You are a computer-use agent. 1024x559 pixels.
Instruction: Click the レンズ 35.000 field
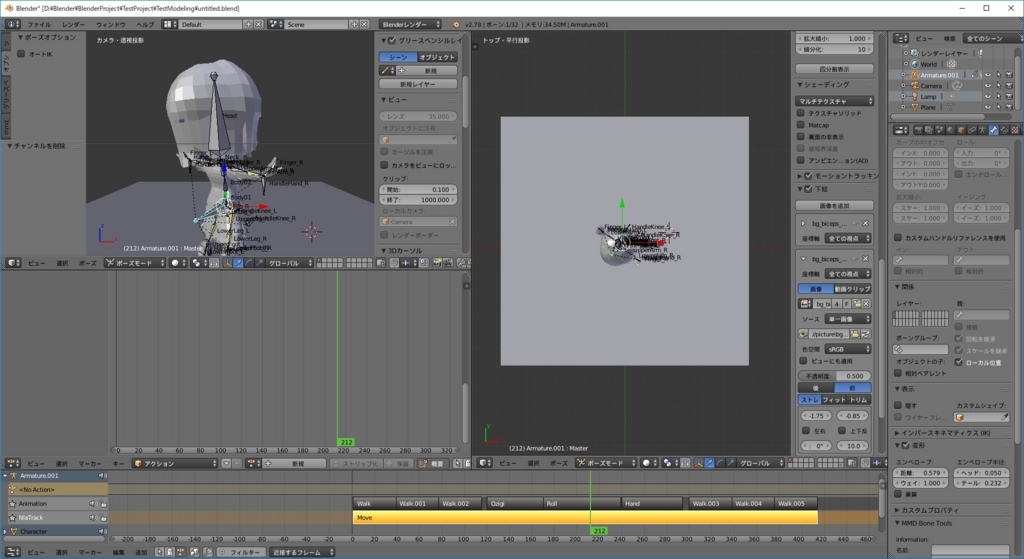click(x=419, y=116)
